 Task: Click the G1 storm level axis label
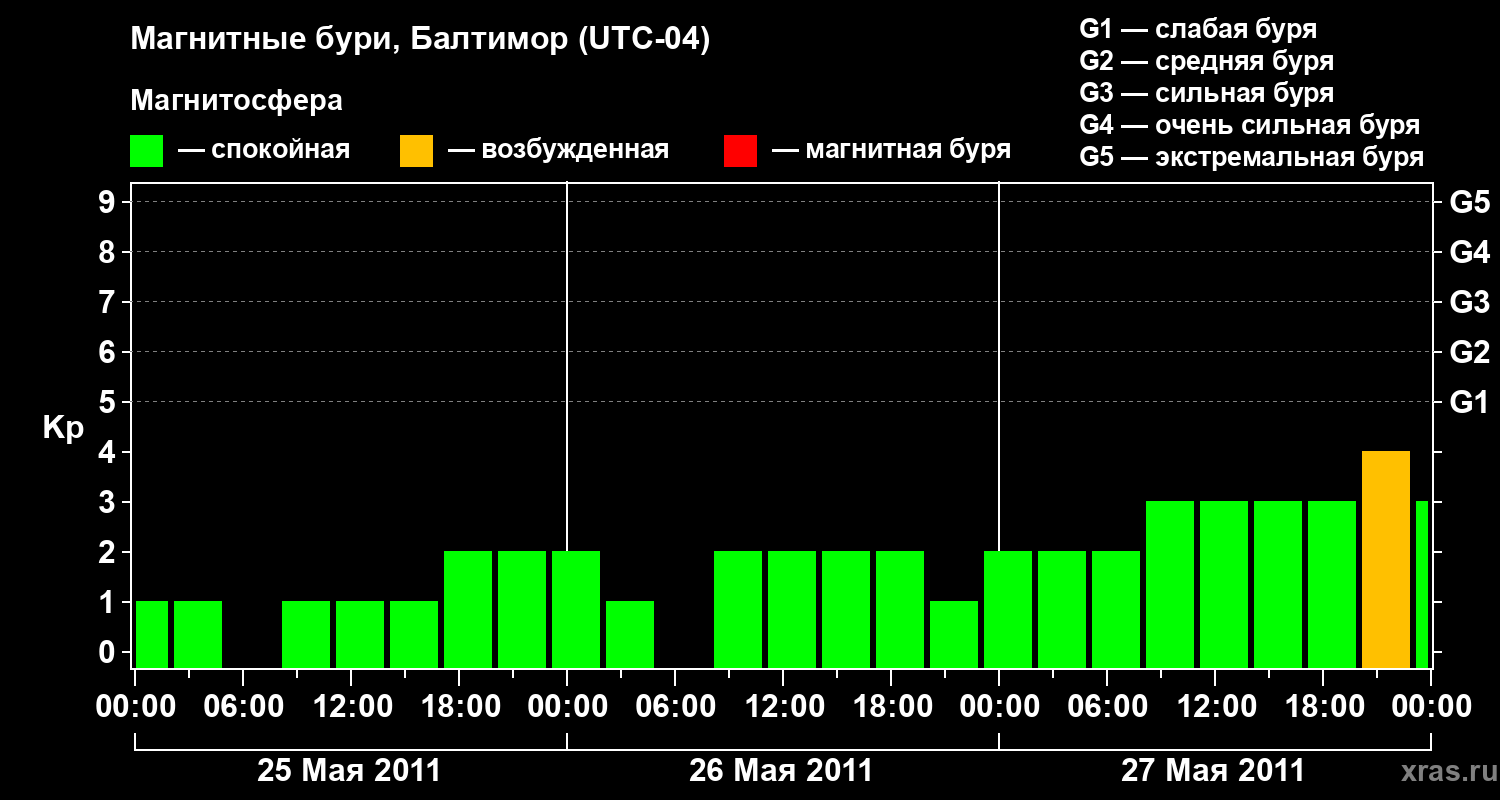pyautogui.click(x=1470, y=403)
